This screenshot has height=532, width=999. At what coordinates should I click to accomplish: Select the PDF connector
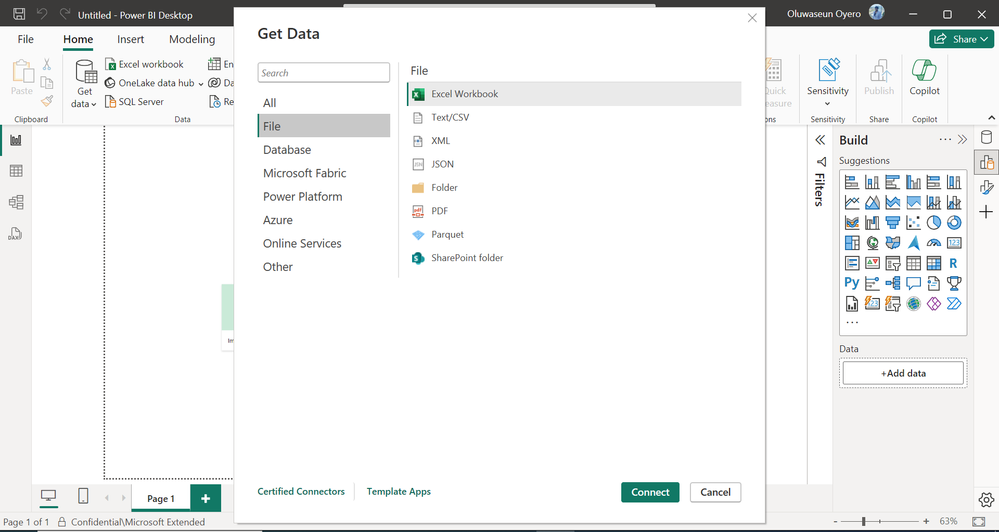pos(574,211)
